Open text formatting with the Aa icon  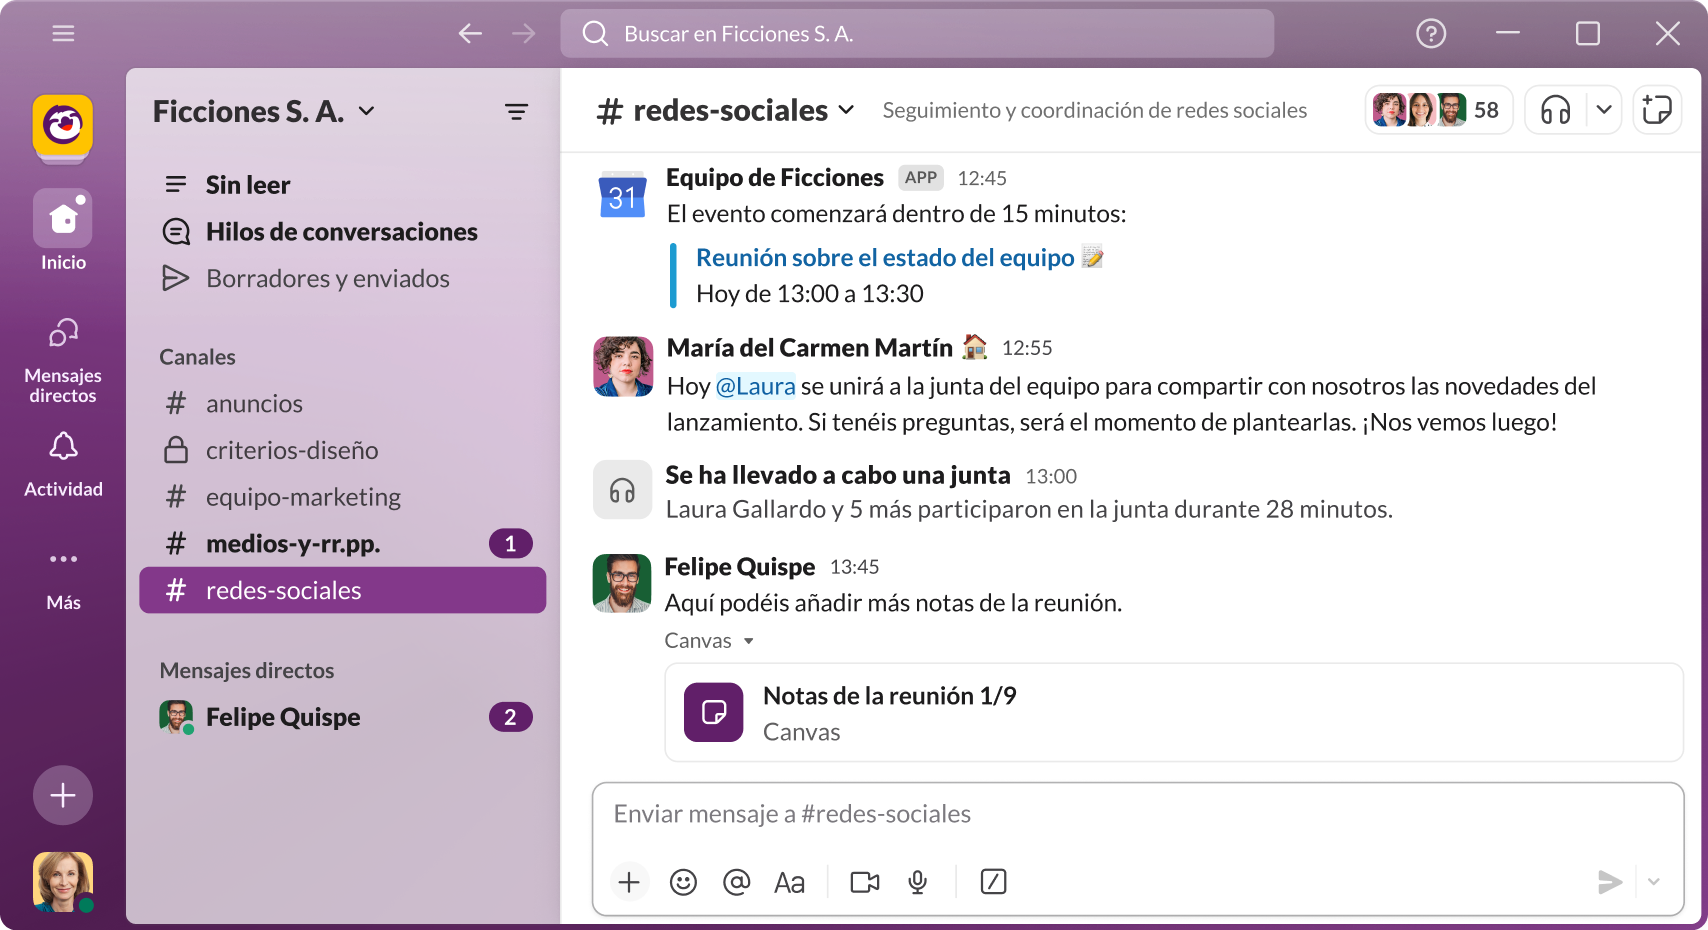point(789,882)
